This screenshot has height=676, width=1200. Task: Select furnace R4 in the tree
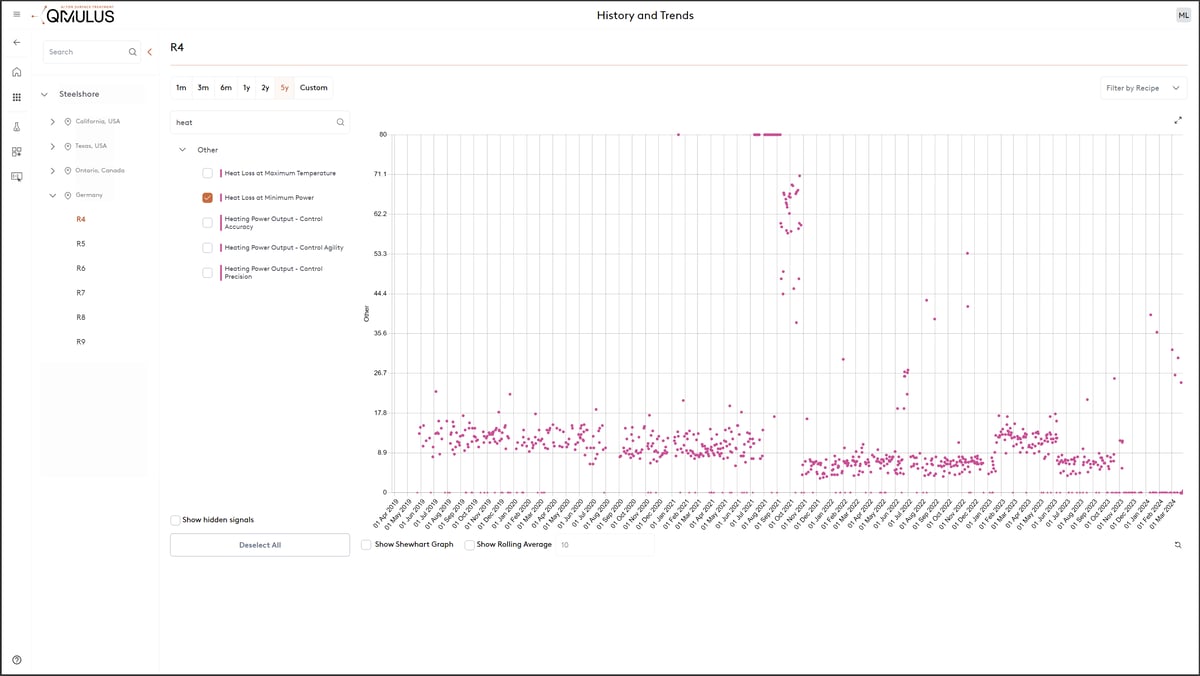click(81, 219)
